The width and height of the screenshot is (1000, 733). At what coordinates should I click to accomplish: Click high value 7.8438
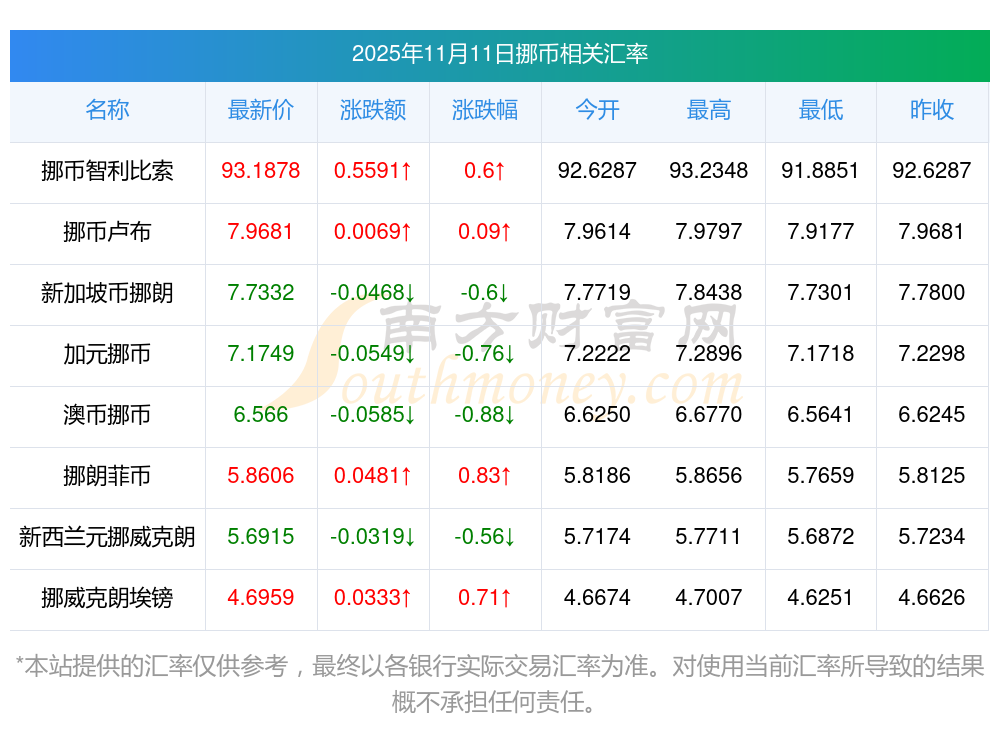[x=709, y=292]
